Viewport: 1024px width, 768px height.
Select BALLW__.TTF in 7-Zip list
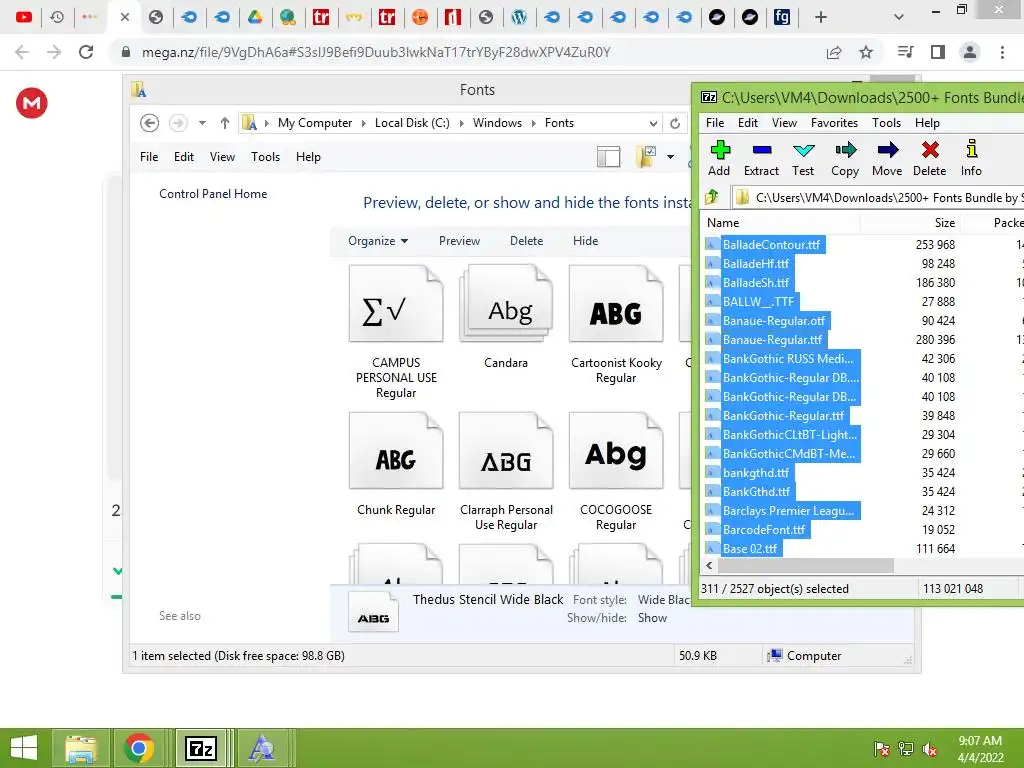[758, 302]
